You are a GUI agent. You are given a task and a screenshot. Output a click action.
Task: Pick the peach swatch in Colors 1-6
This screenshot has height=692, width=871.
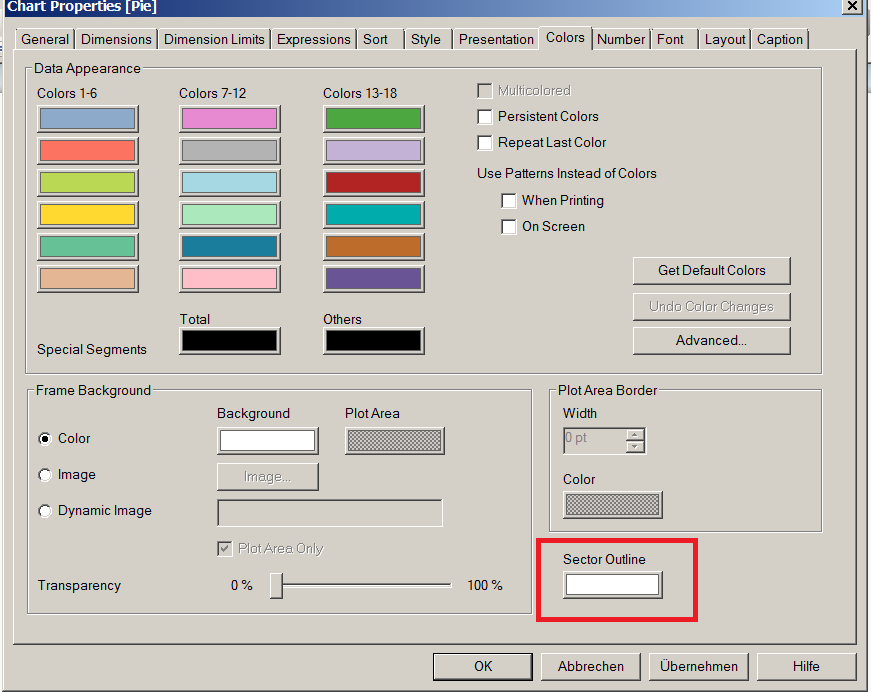[88, 279]
